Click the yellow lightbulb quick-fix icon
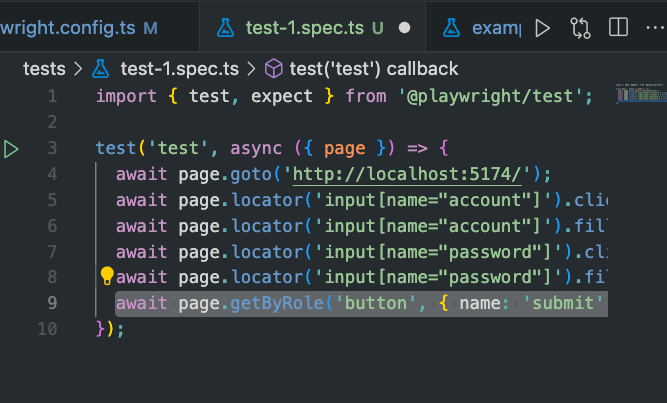The height and width of the screenshot is (403, 667). click(x=106, y=276)
